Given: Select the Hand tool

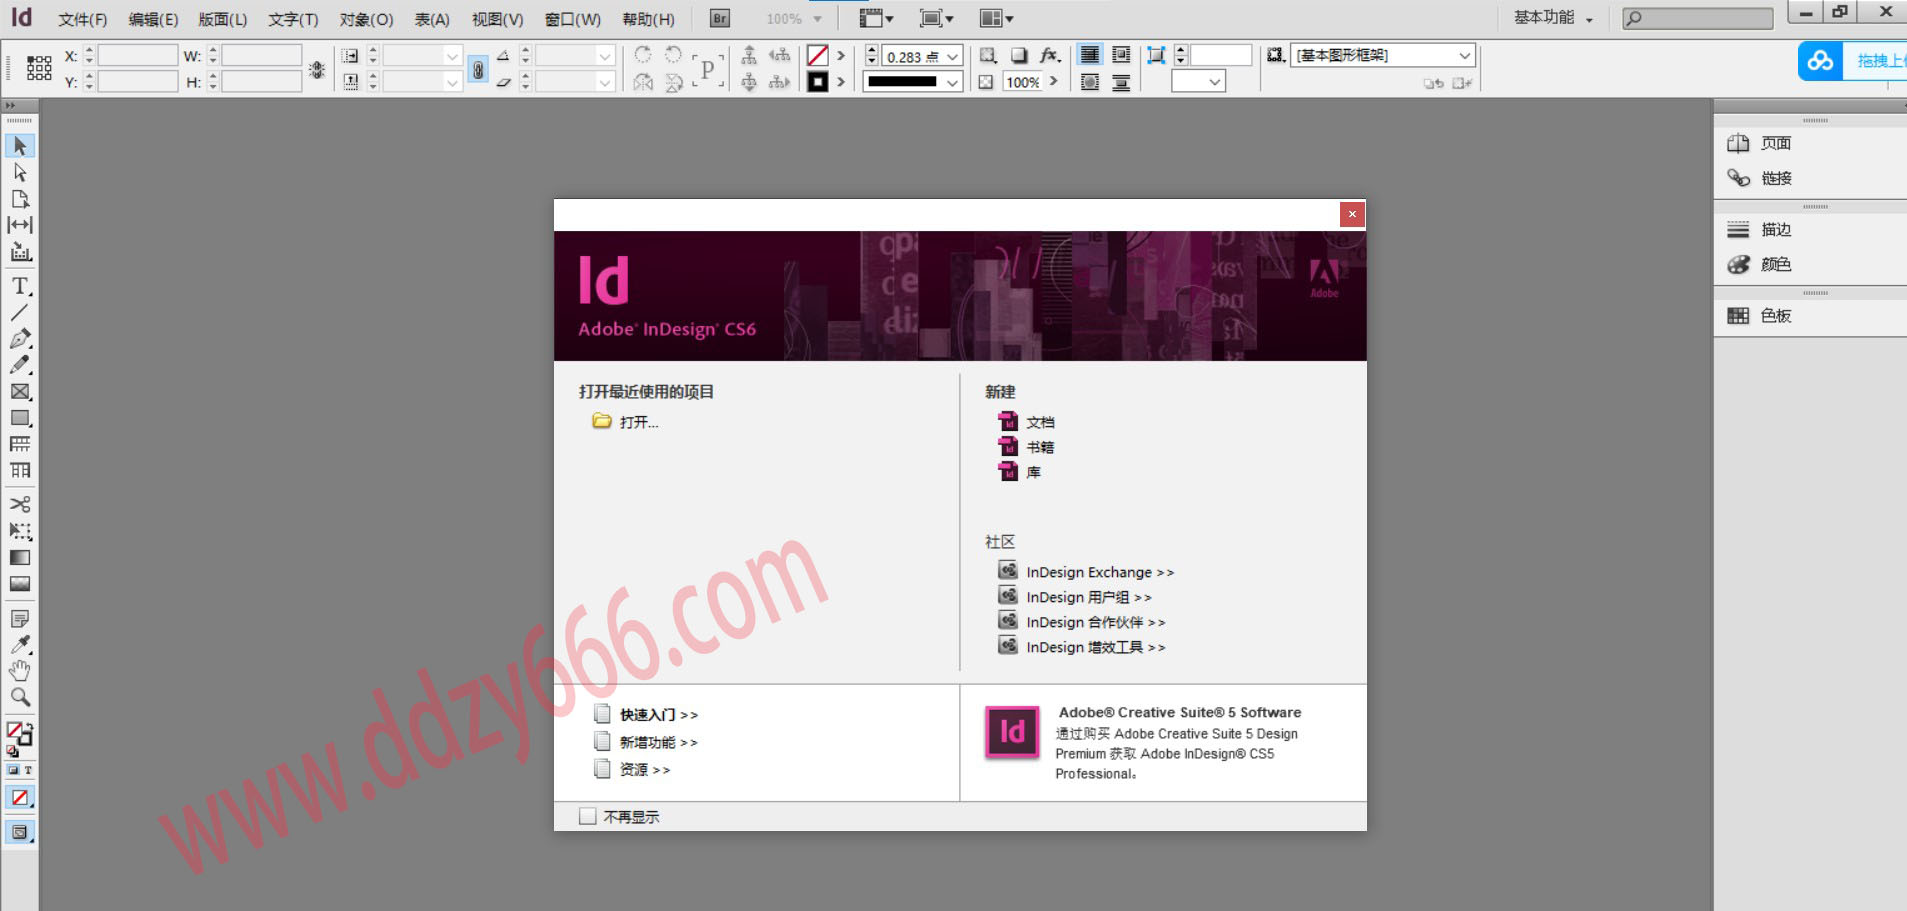Looking at the screenshot, I should (x=20, y=671).
